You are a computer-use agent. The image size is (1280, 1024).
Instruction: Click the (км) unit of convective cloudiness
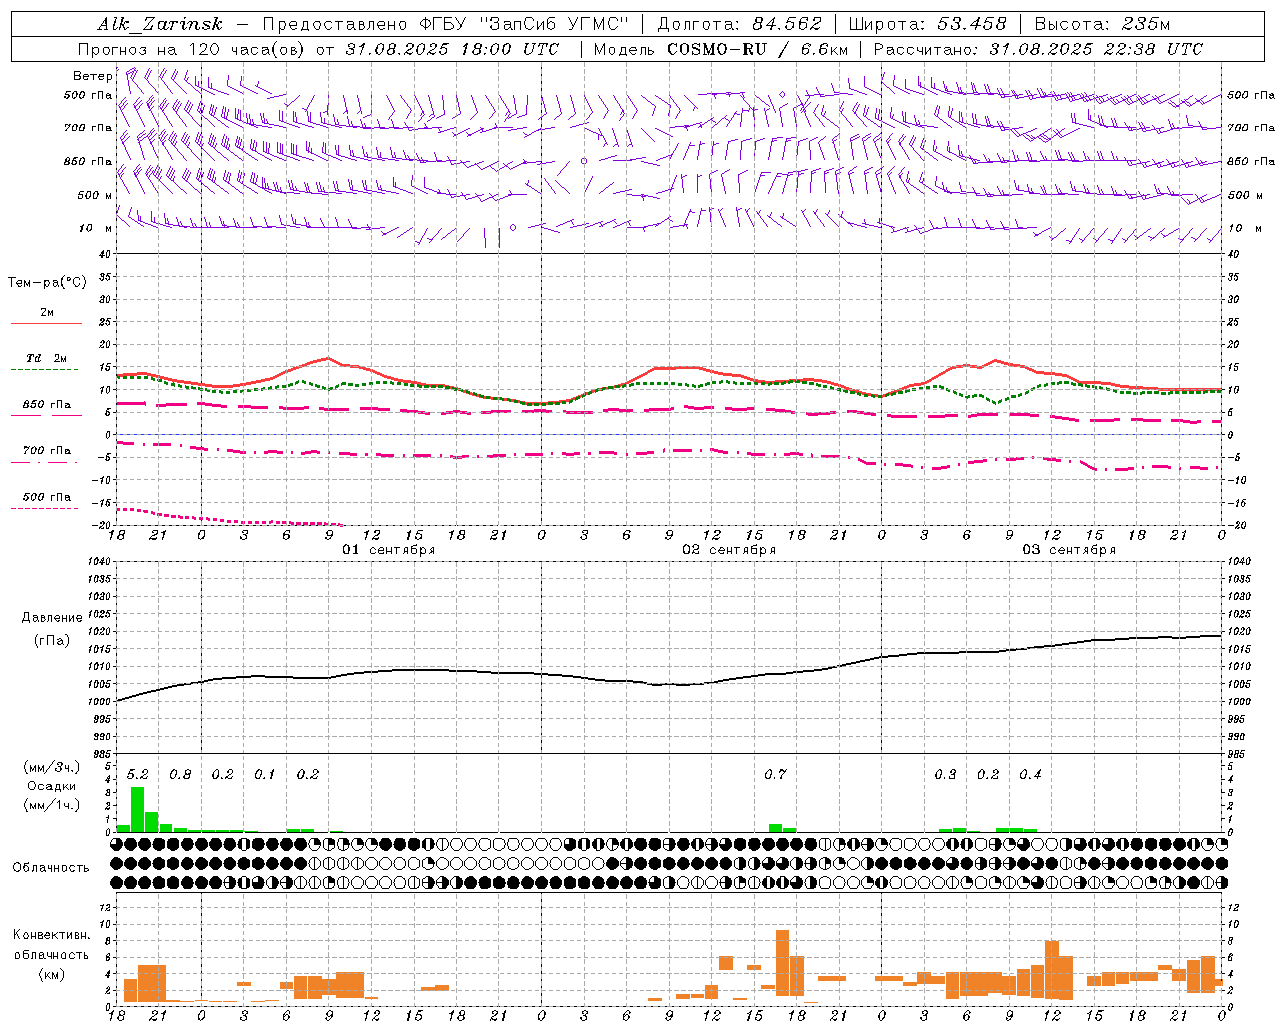click(x=52, y=974)
